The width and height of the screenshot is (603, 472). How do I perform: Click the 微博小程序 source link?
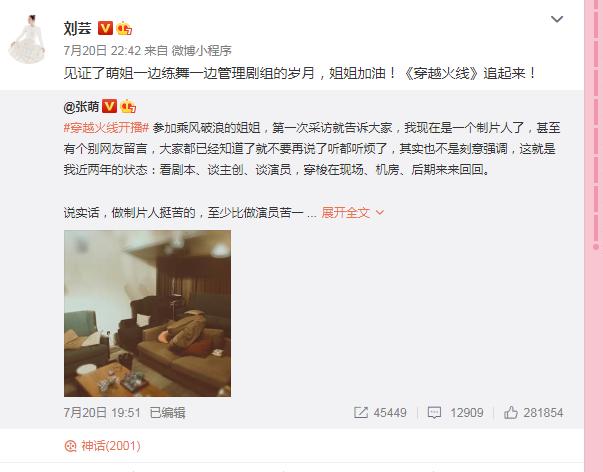(x=201, y=50)
